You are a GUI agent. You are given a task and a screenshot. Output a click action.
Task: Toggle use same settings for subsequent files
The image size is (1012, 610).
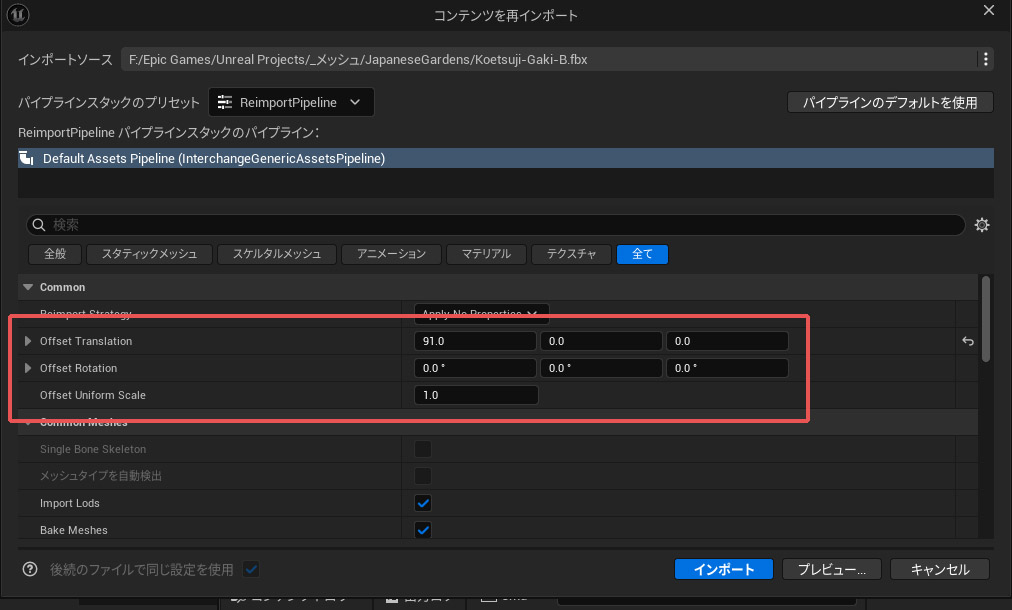pyautogui.click(x=251, y=569)
